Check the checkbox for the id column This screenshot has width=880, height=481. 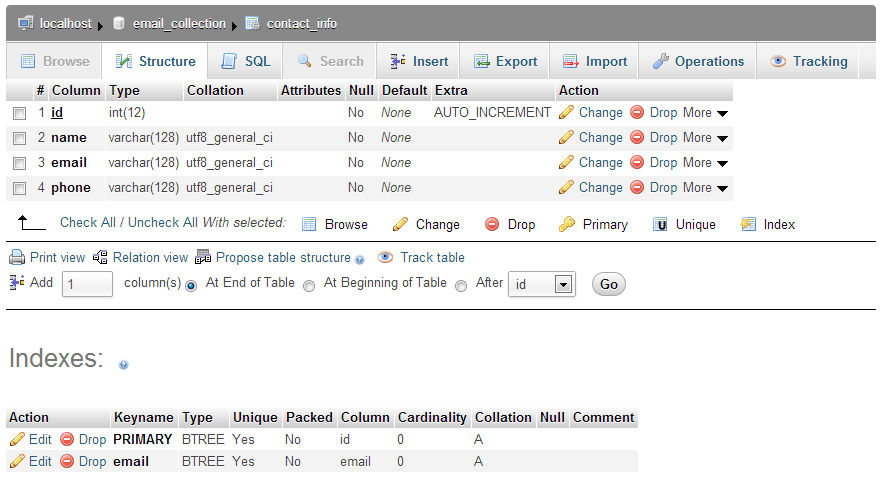click(x=19, y=113)
